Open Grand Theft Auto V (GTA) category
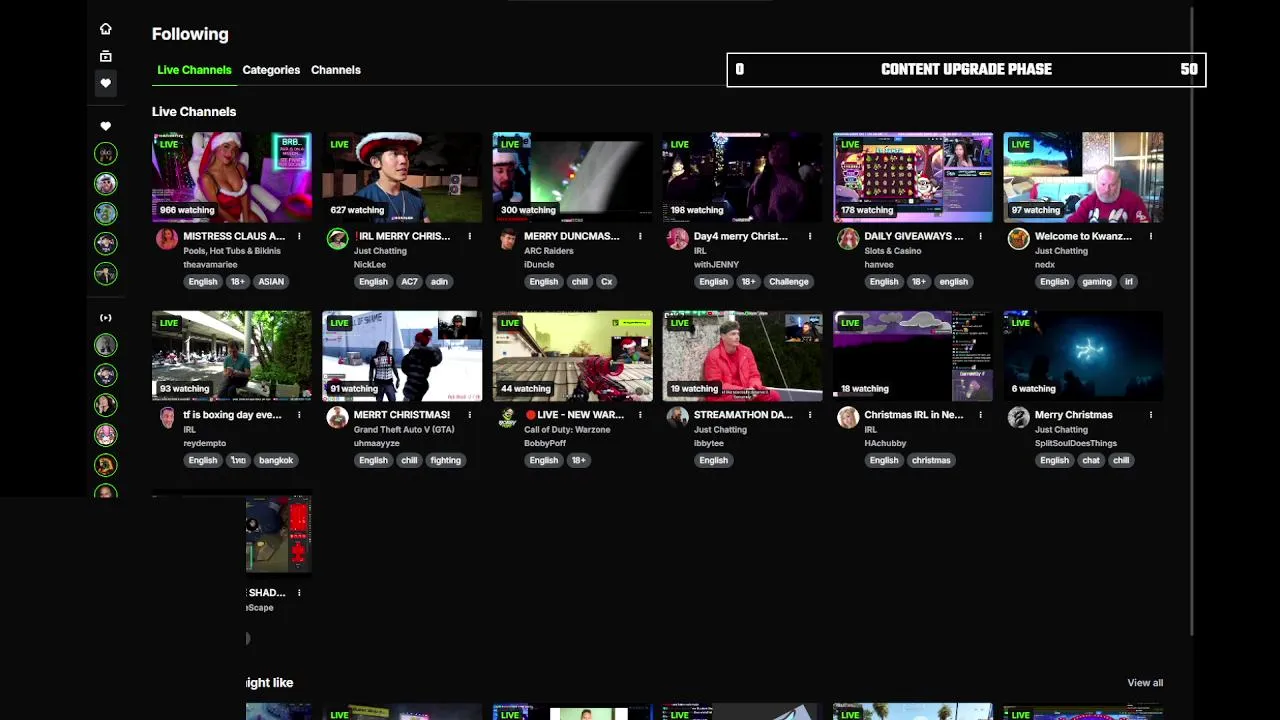The image size is (1280, 720). [x=404, y=430]
